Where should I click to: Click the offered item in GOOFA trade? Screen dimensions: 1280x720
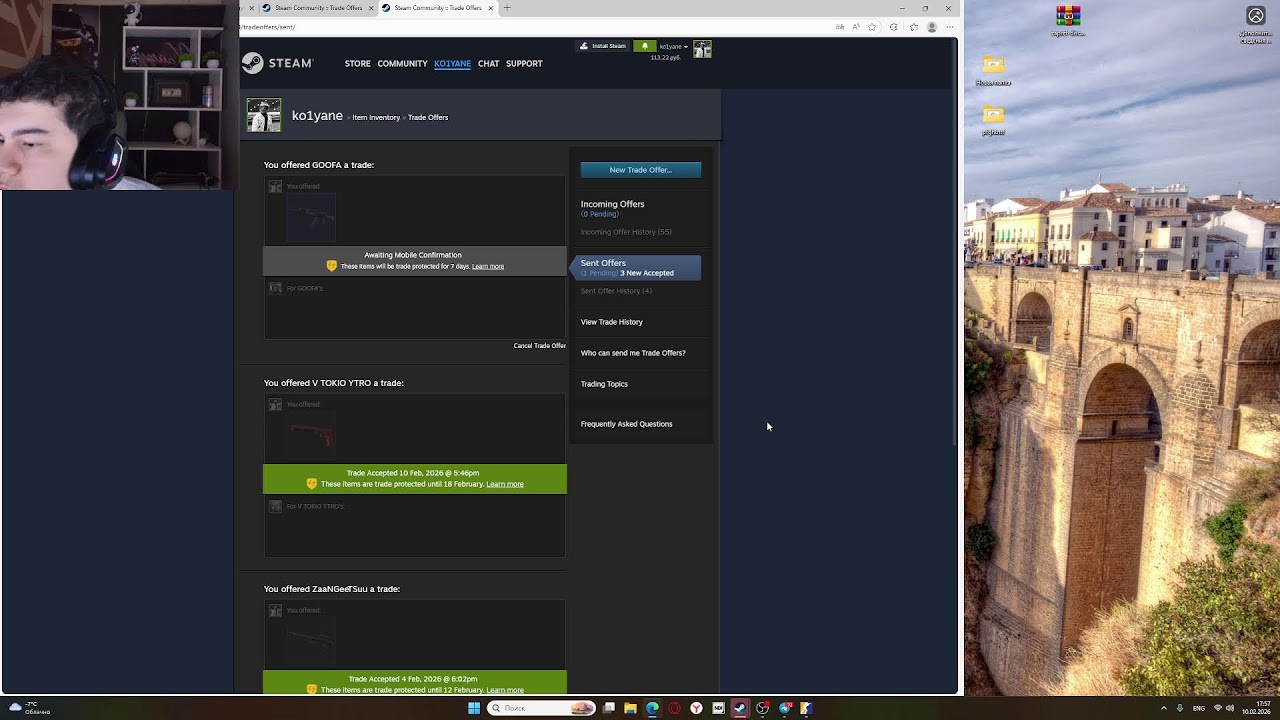point(311,218)
